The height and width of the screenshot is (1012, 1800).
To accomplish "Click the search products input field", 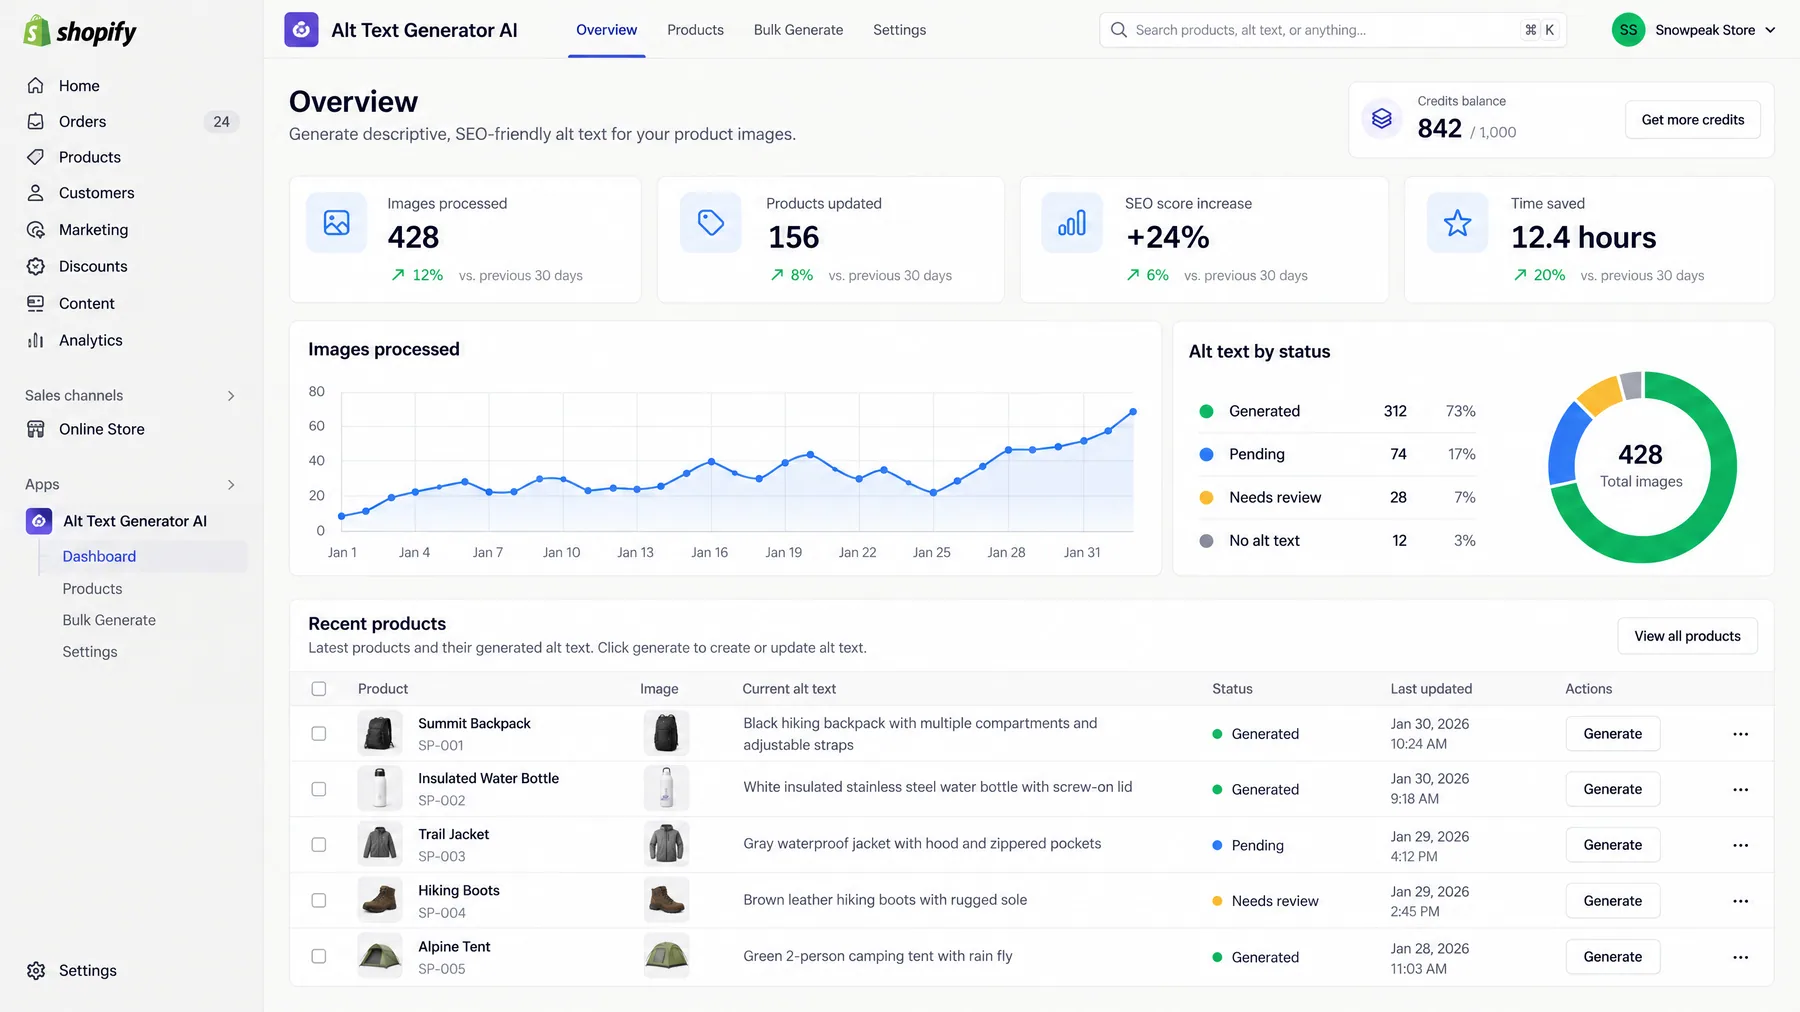I will pos(1332,30).
